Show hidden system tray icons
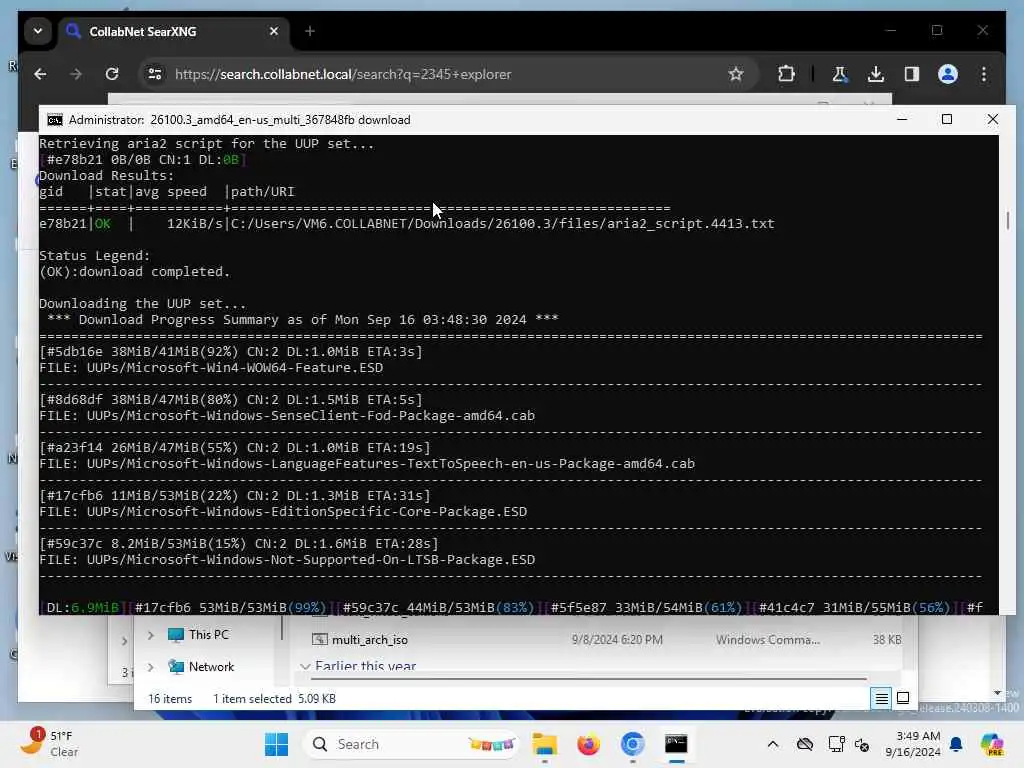 pos(773,744)
